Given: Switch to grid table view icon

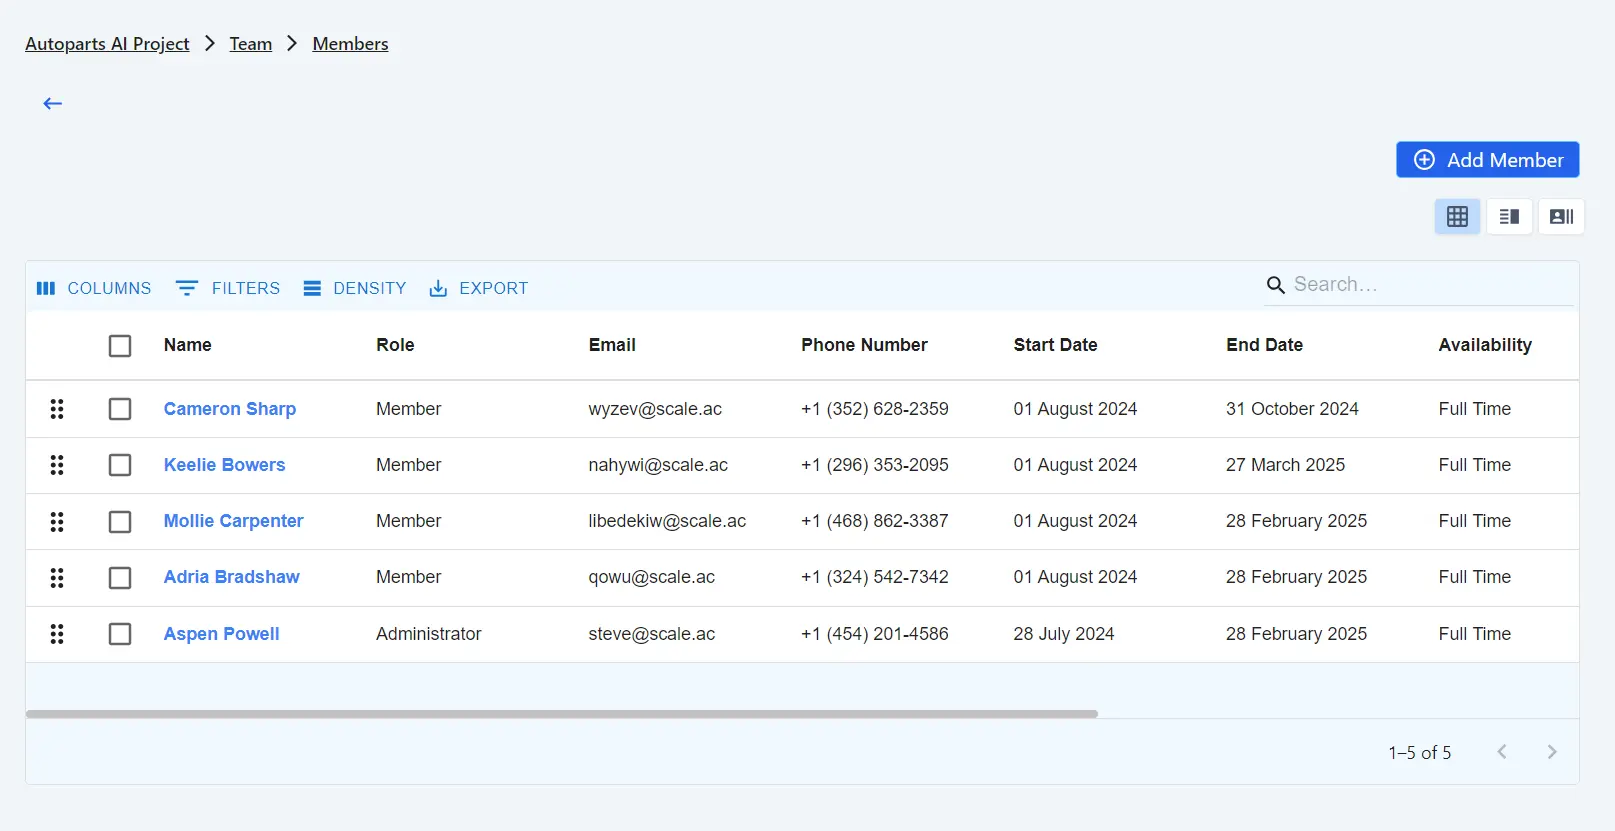Looking at the screenshot, I should (x=1457, y=216).
